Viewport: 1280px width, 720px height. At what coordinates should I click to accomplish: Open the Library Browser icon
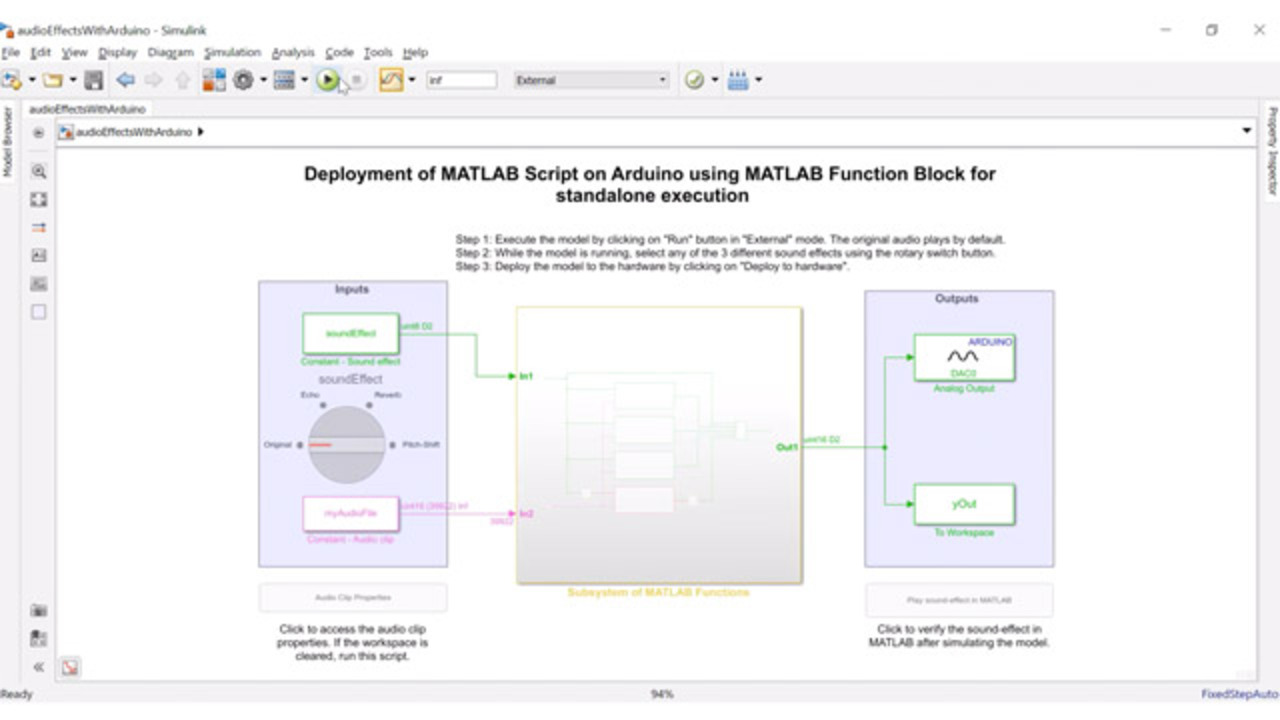pyautogui.click(x=214, y=80)
